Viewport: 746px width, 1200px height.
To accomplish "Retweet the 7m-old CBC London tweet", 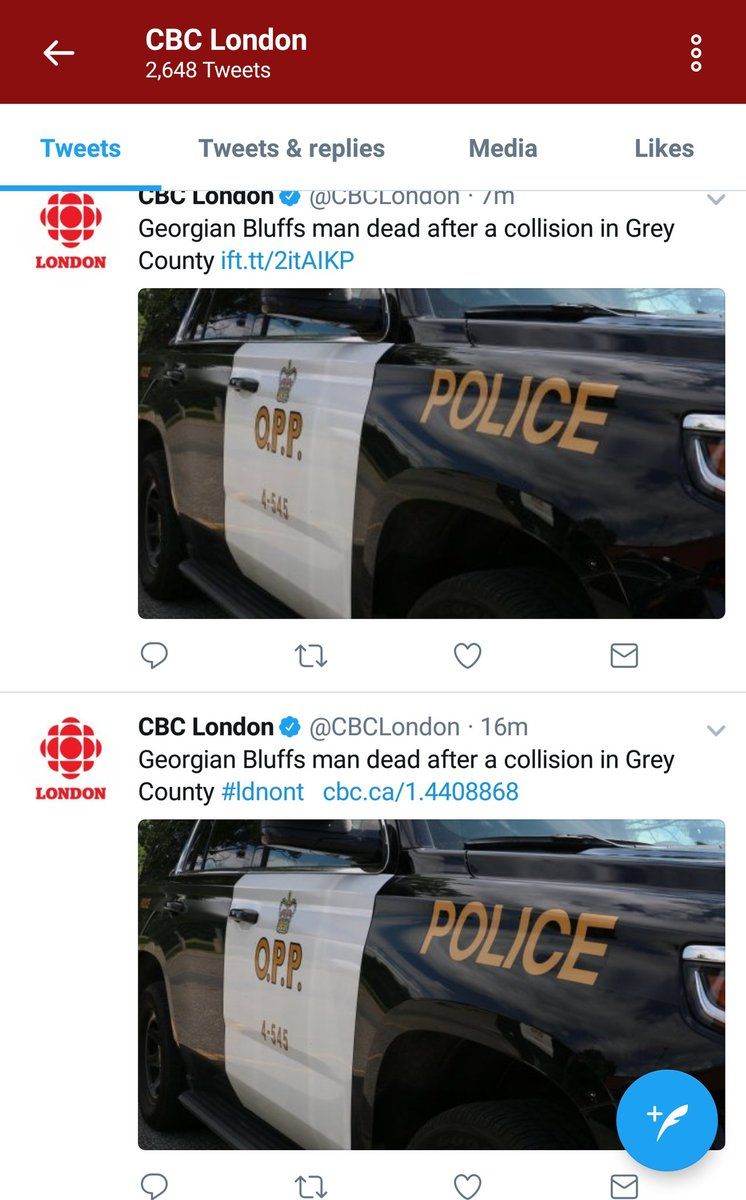I will click(310, 656).
